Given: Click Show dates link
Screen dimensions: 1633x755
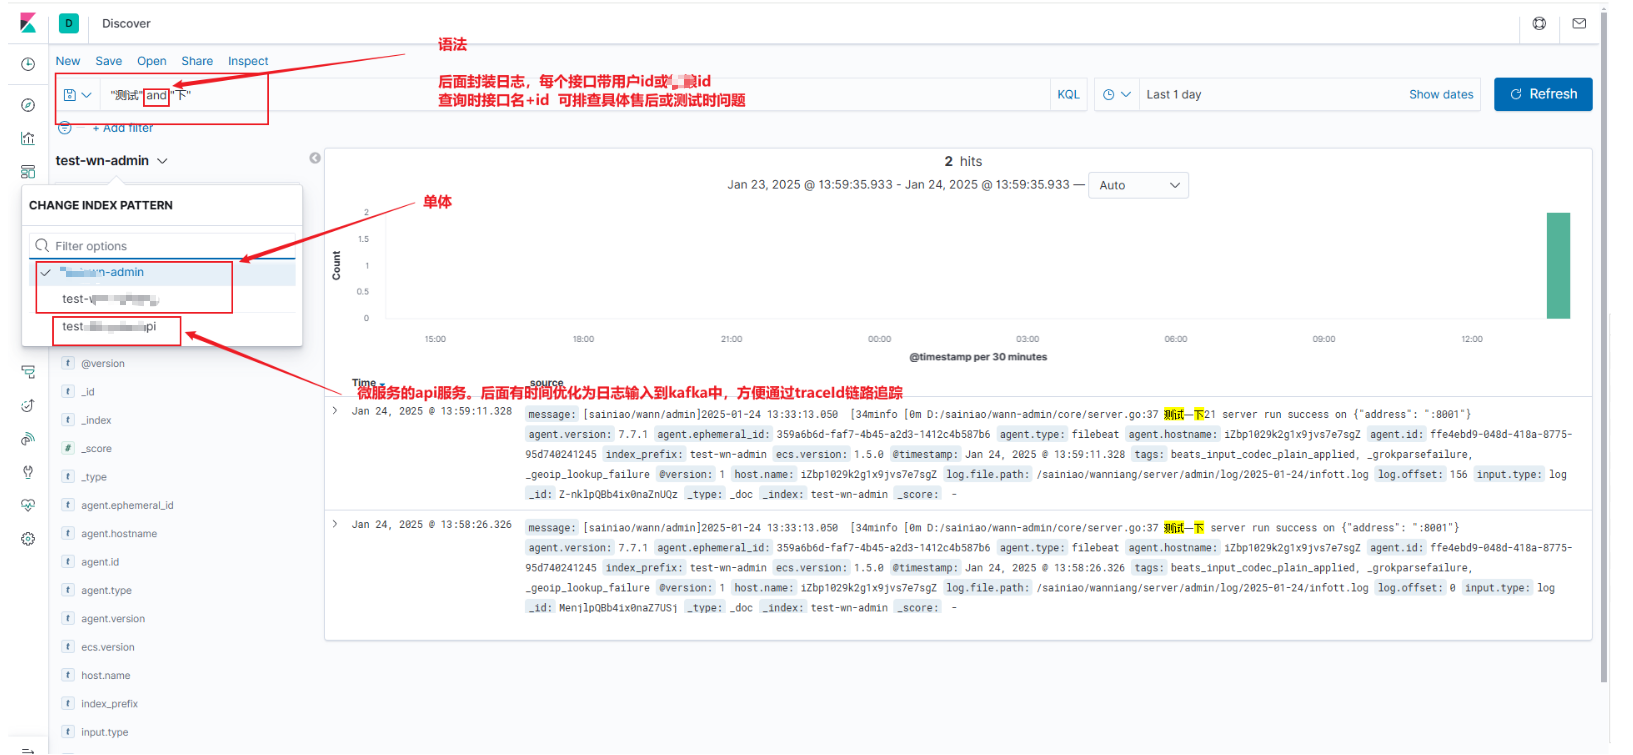Looking at the screenshot, I should pyautogui.click(x=1441, y=95).
